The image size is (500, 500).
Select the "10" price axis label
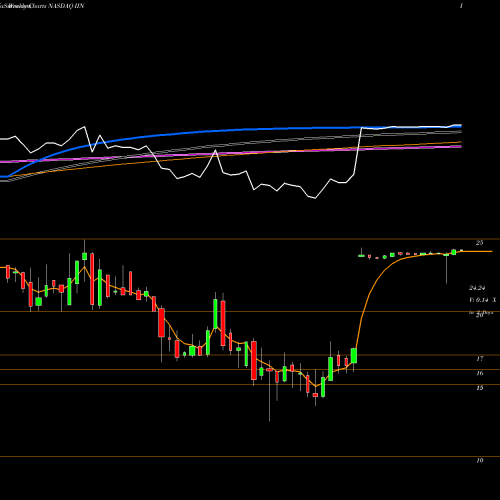480,461
